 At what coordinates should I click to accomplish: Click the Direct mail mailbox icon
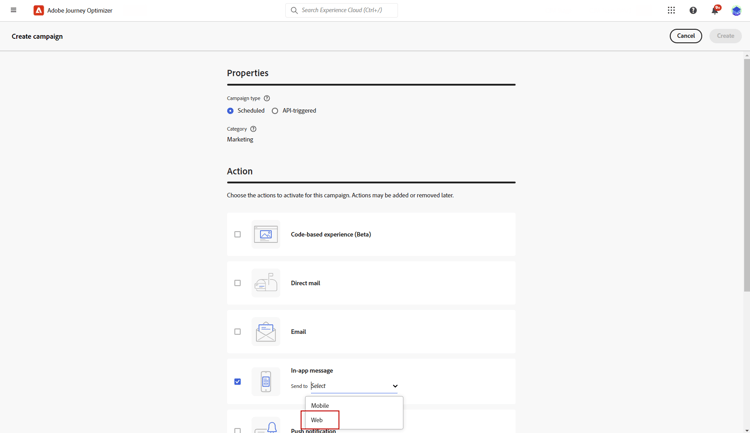pos(266,283)
